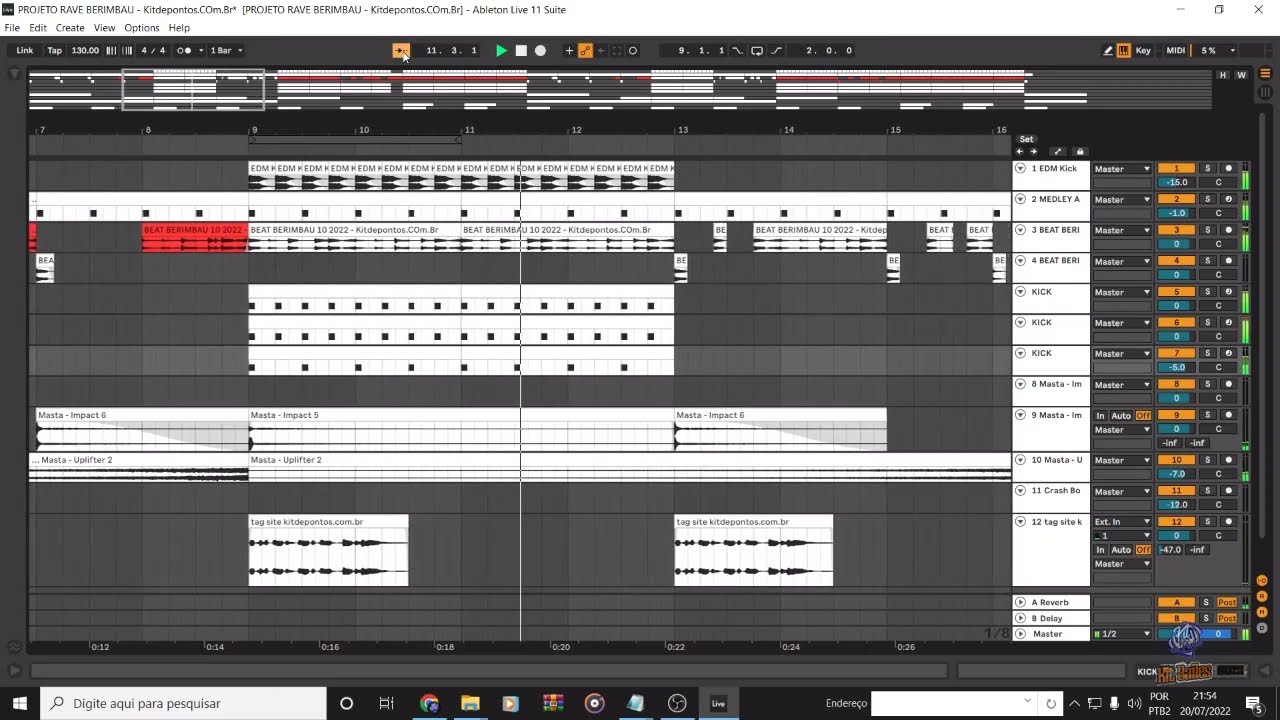The image size is (1280, 720).
Task: Set track 12 monitor to Auto
Action: tap(1121, 550)
